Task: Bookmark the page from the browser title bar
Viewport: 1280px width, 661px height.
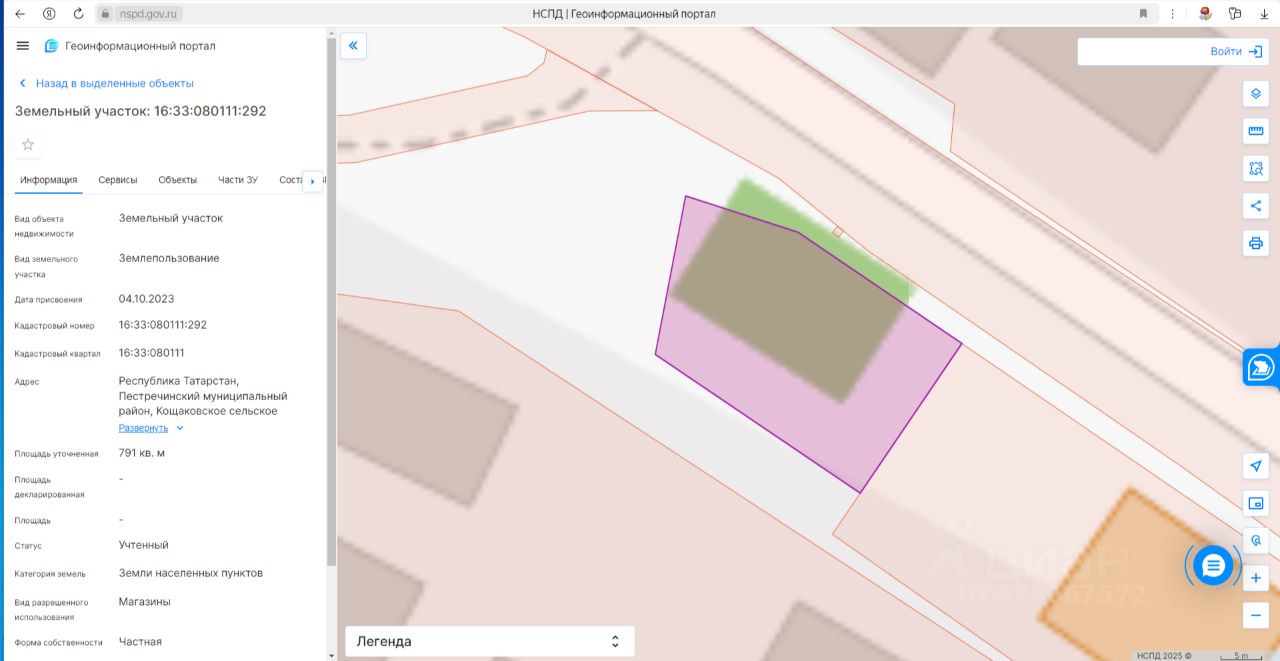Action: pyautogui.click(x=1143, y=14)
